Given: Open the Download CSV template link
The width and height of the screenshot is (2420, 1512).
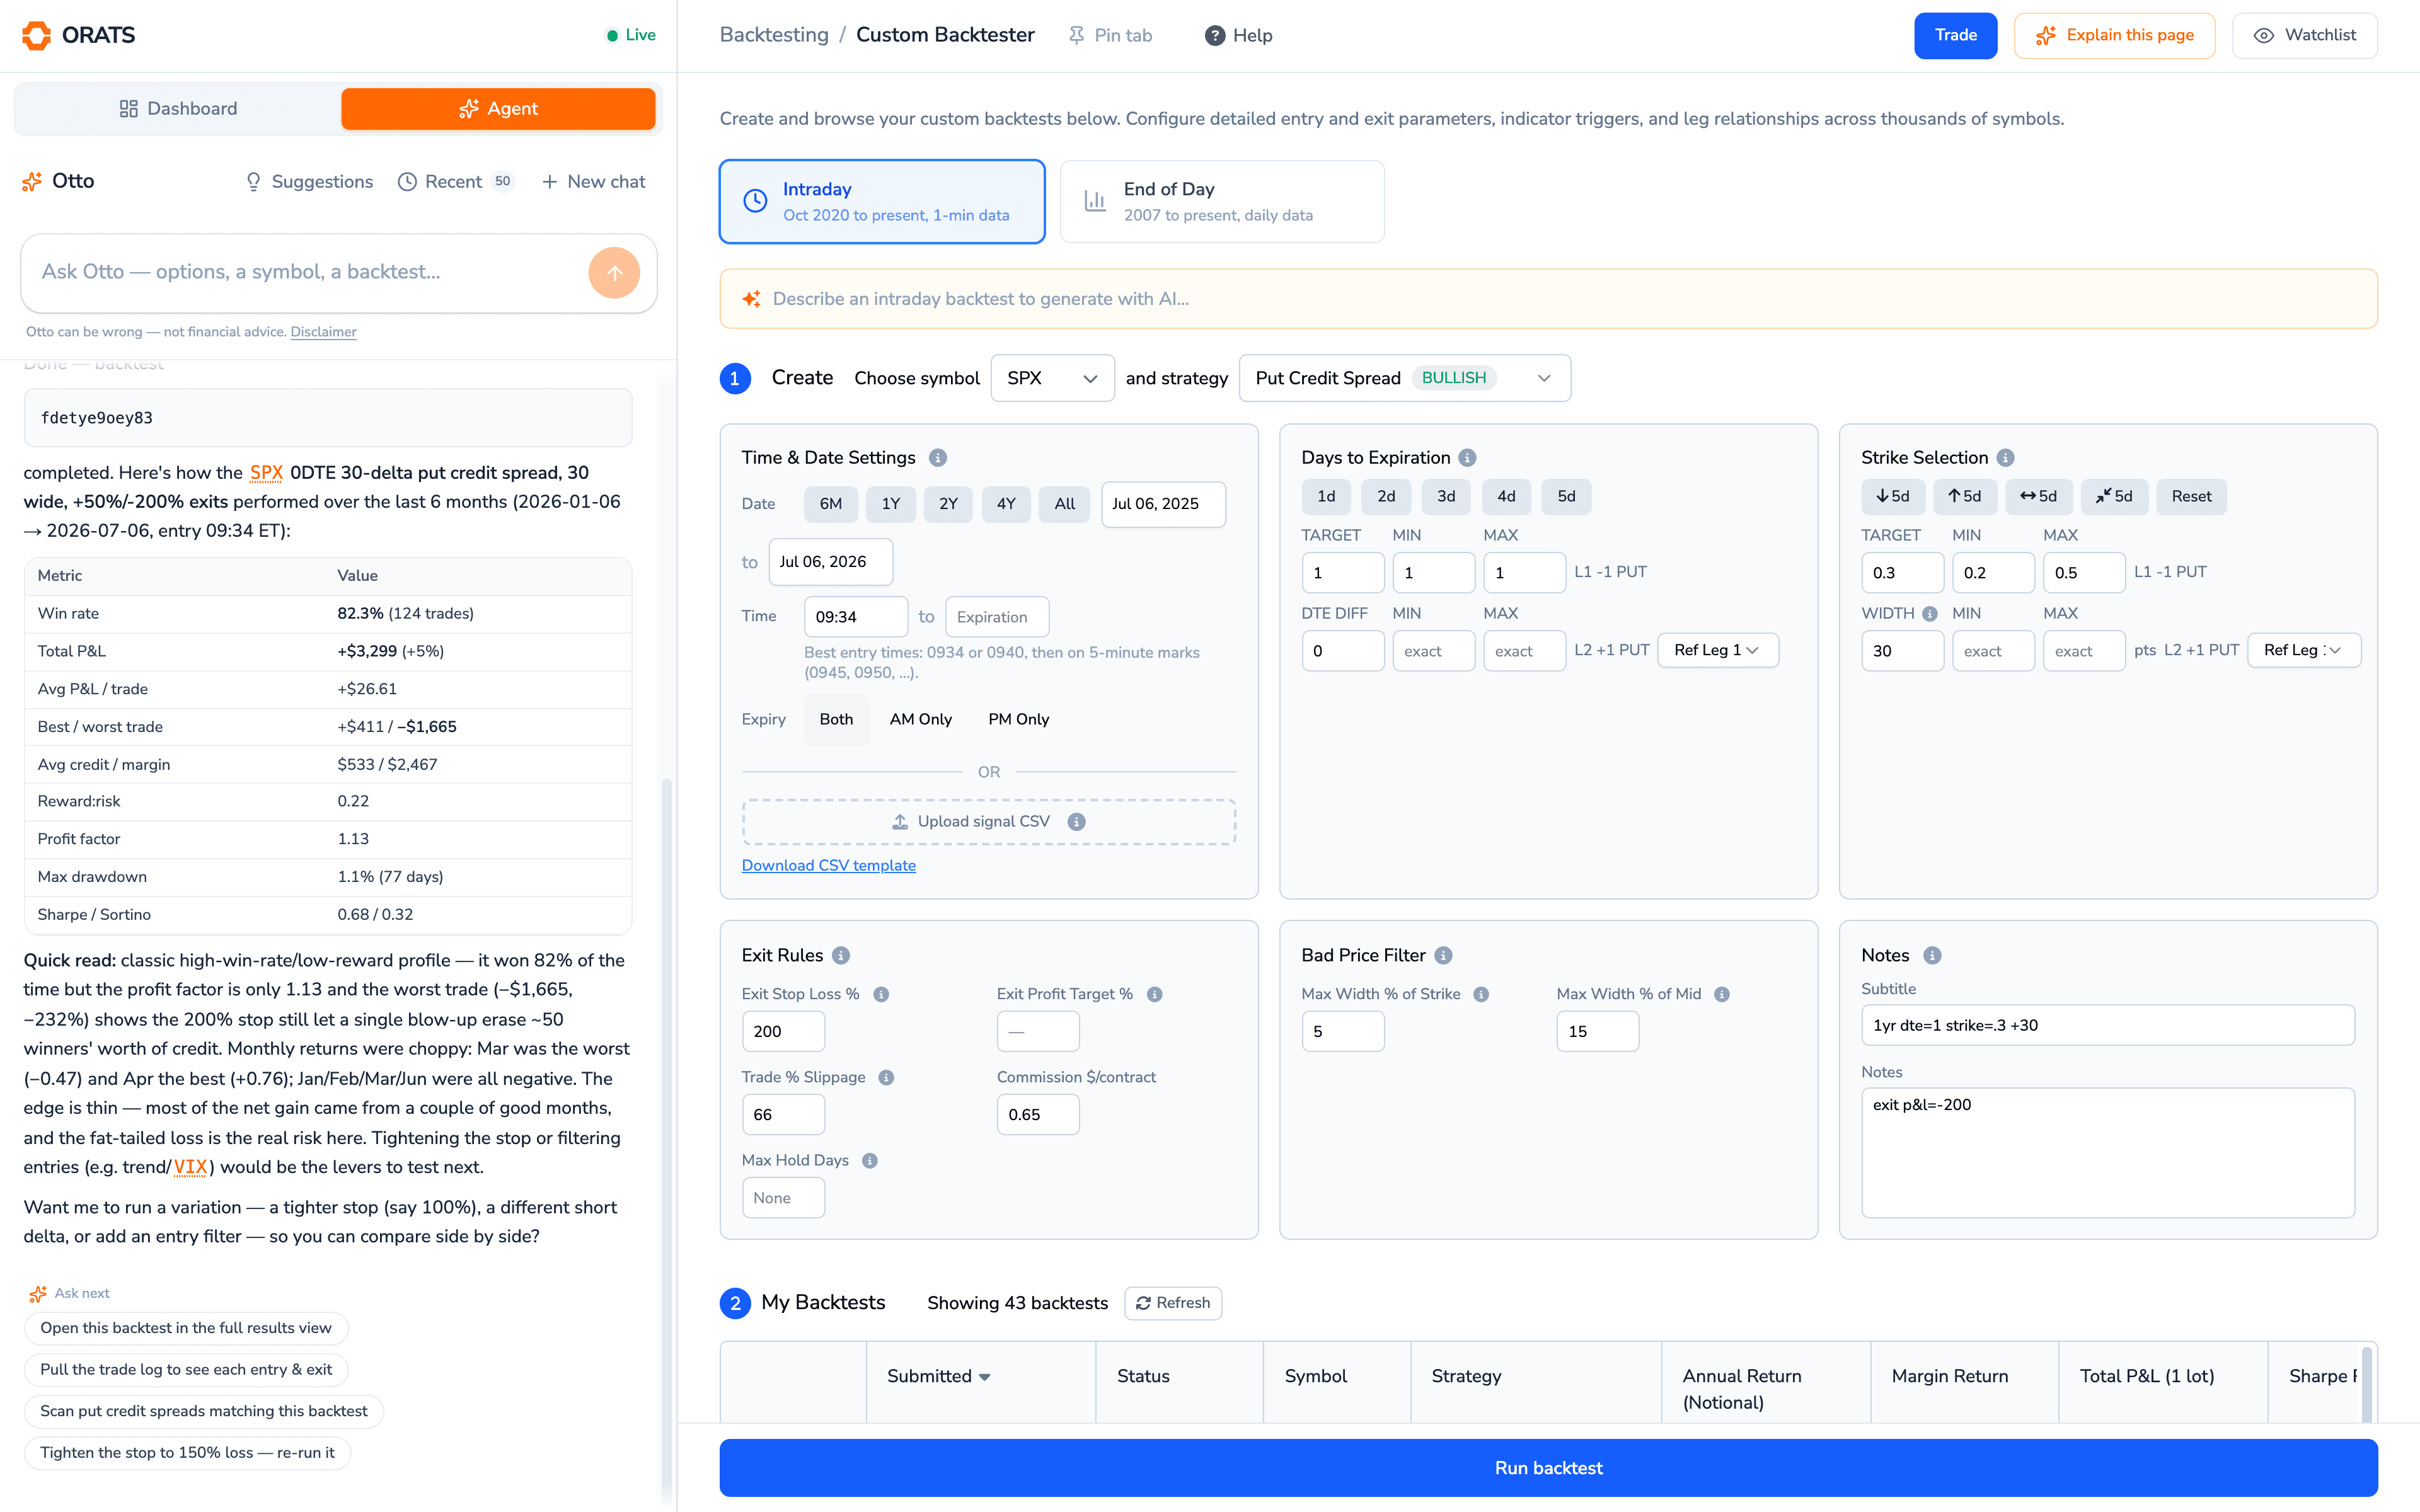Looking at the screenshot, I should [x=828, y=865].
